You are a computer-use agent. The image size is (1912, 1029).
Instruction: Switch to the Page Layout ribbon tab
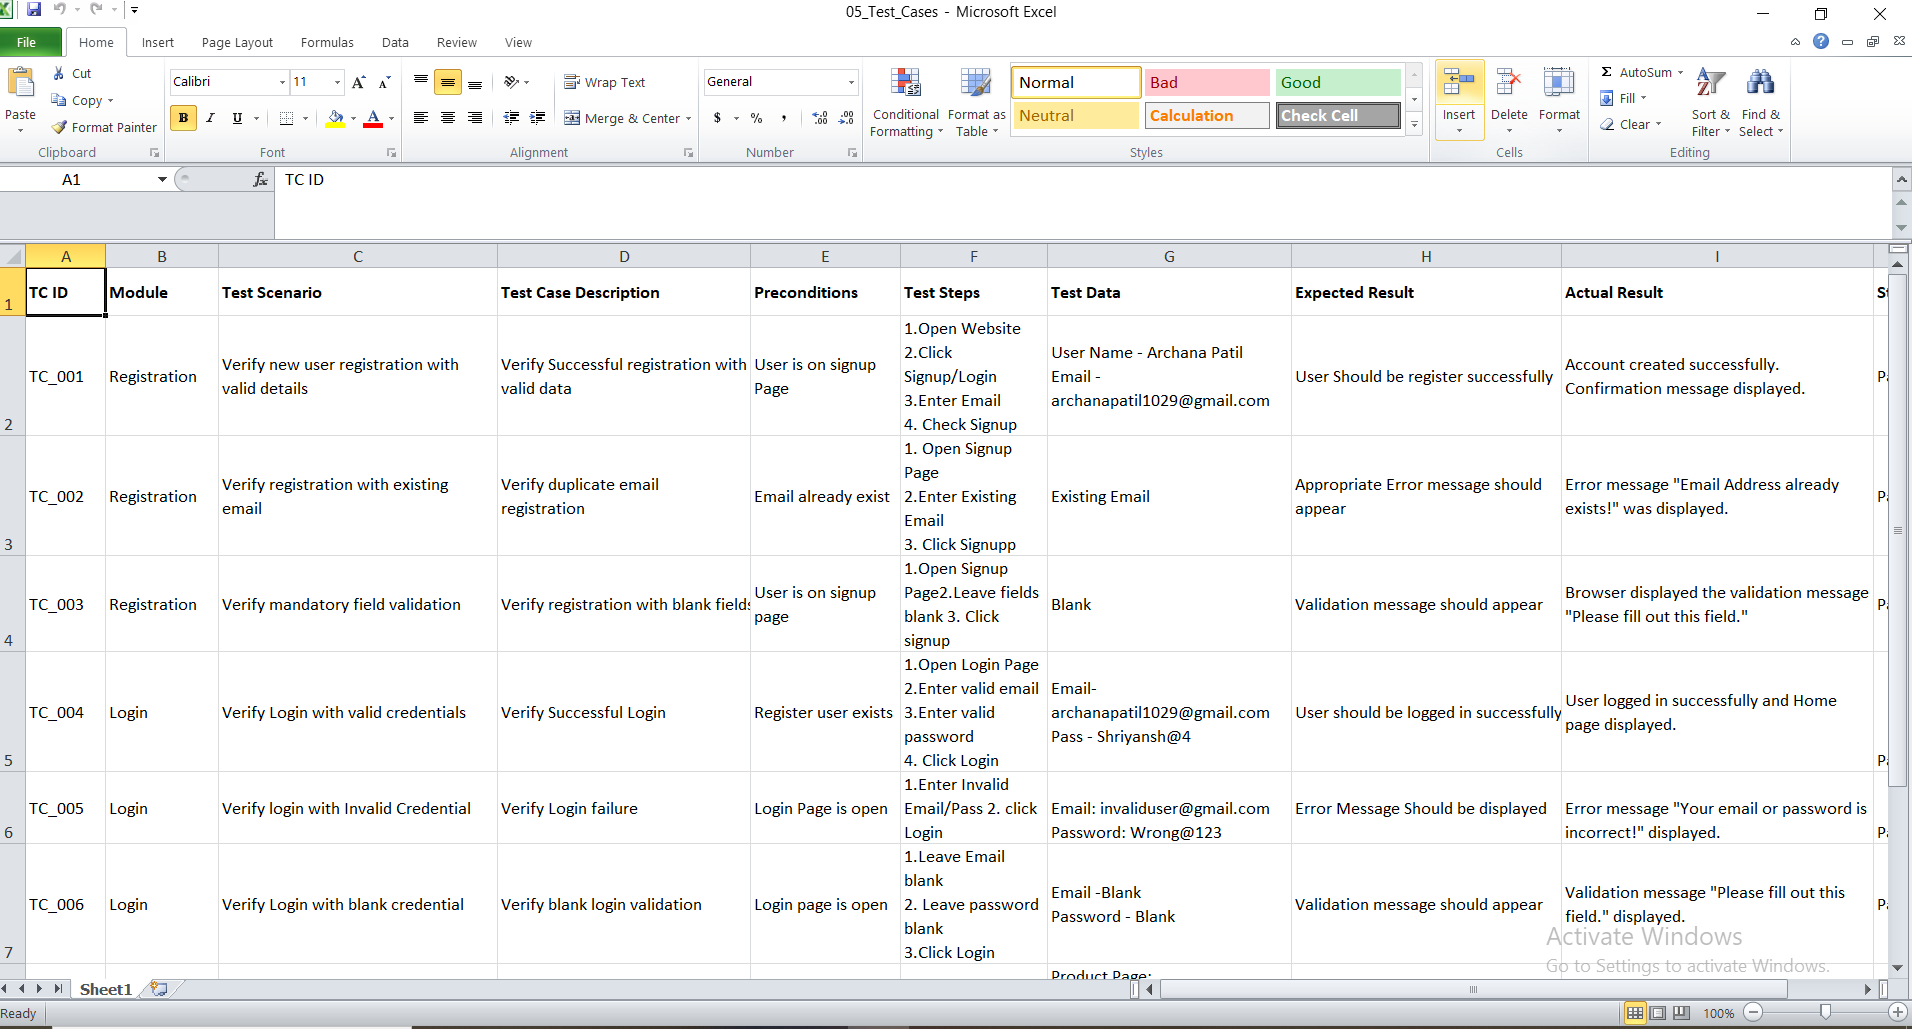[237, 42]
